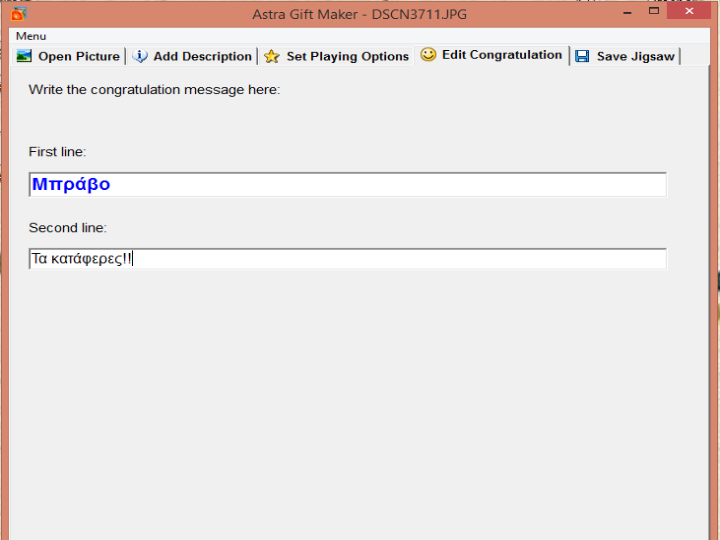This screenshot has height=540, width=720.
Task: Switch to the Open Picture tab
Action: tap(68, 56)
